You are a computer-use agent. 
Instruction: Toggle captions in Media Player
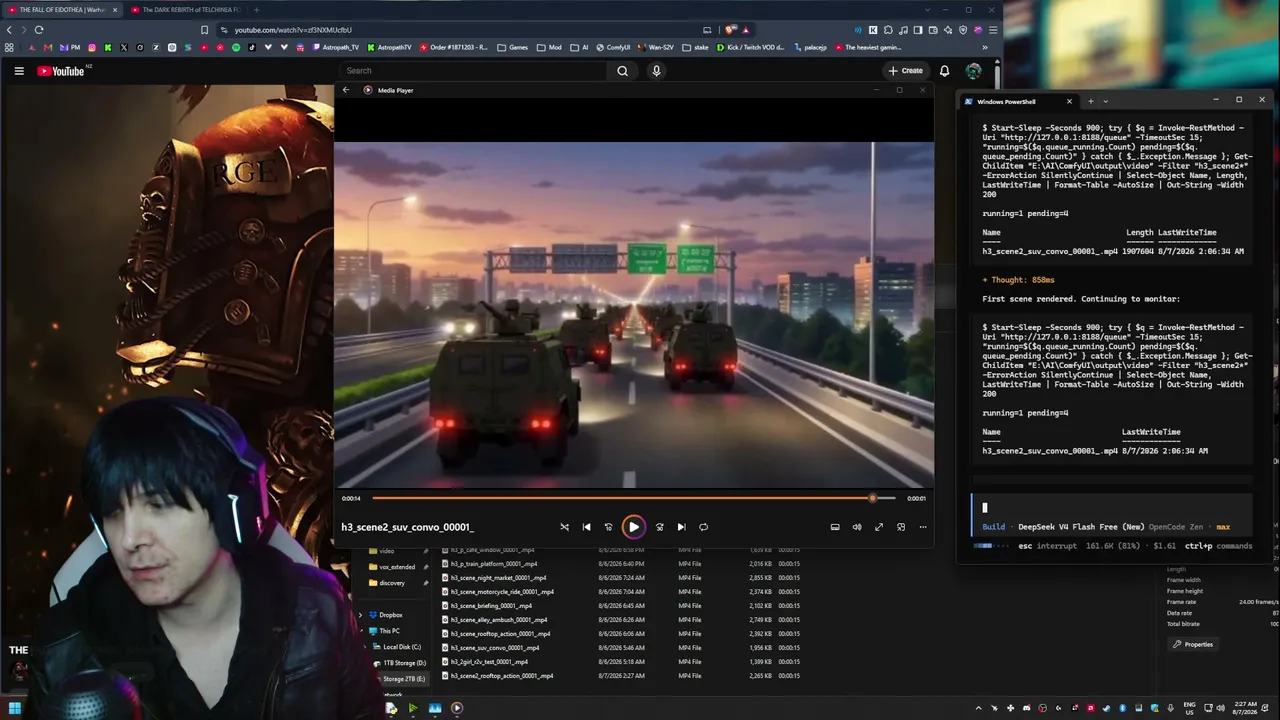[835, 527]
